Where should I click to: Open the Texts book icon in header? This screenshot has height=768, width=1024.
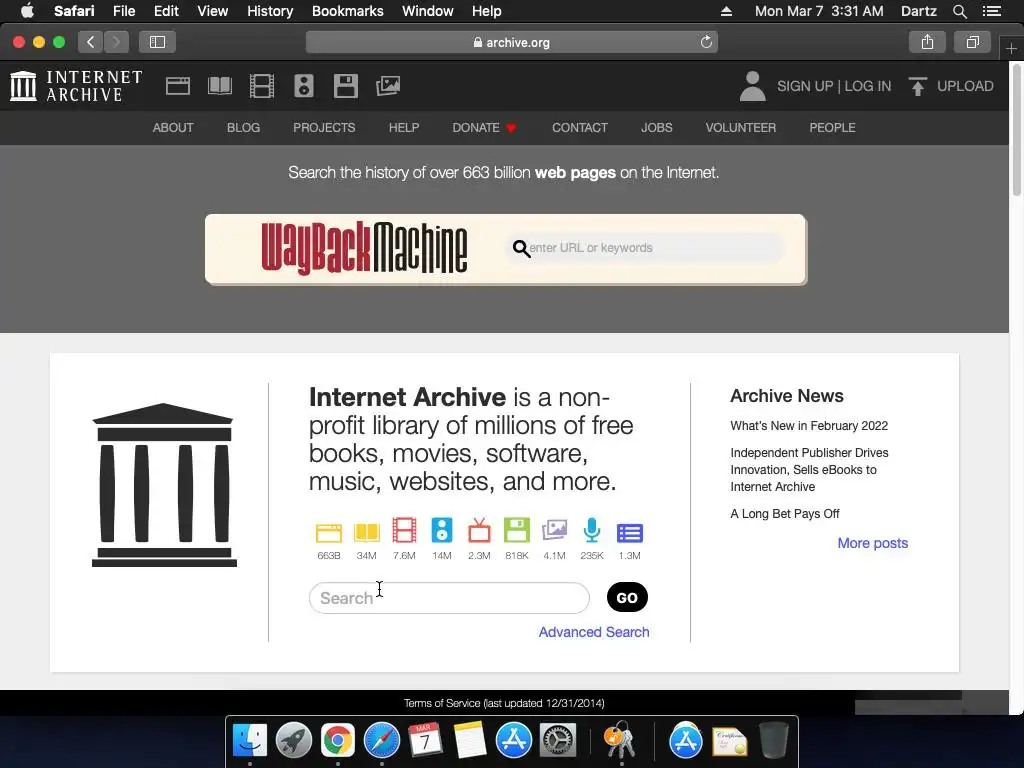pyautogui.click(x=219, y=86)
